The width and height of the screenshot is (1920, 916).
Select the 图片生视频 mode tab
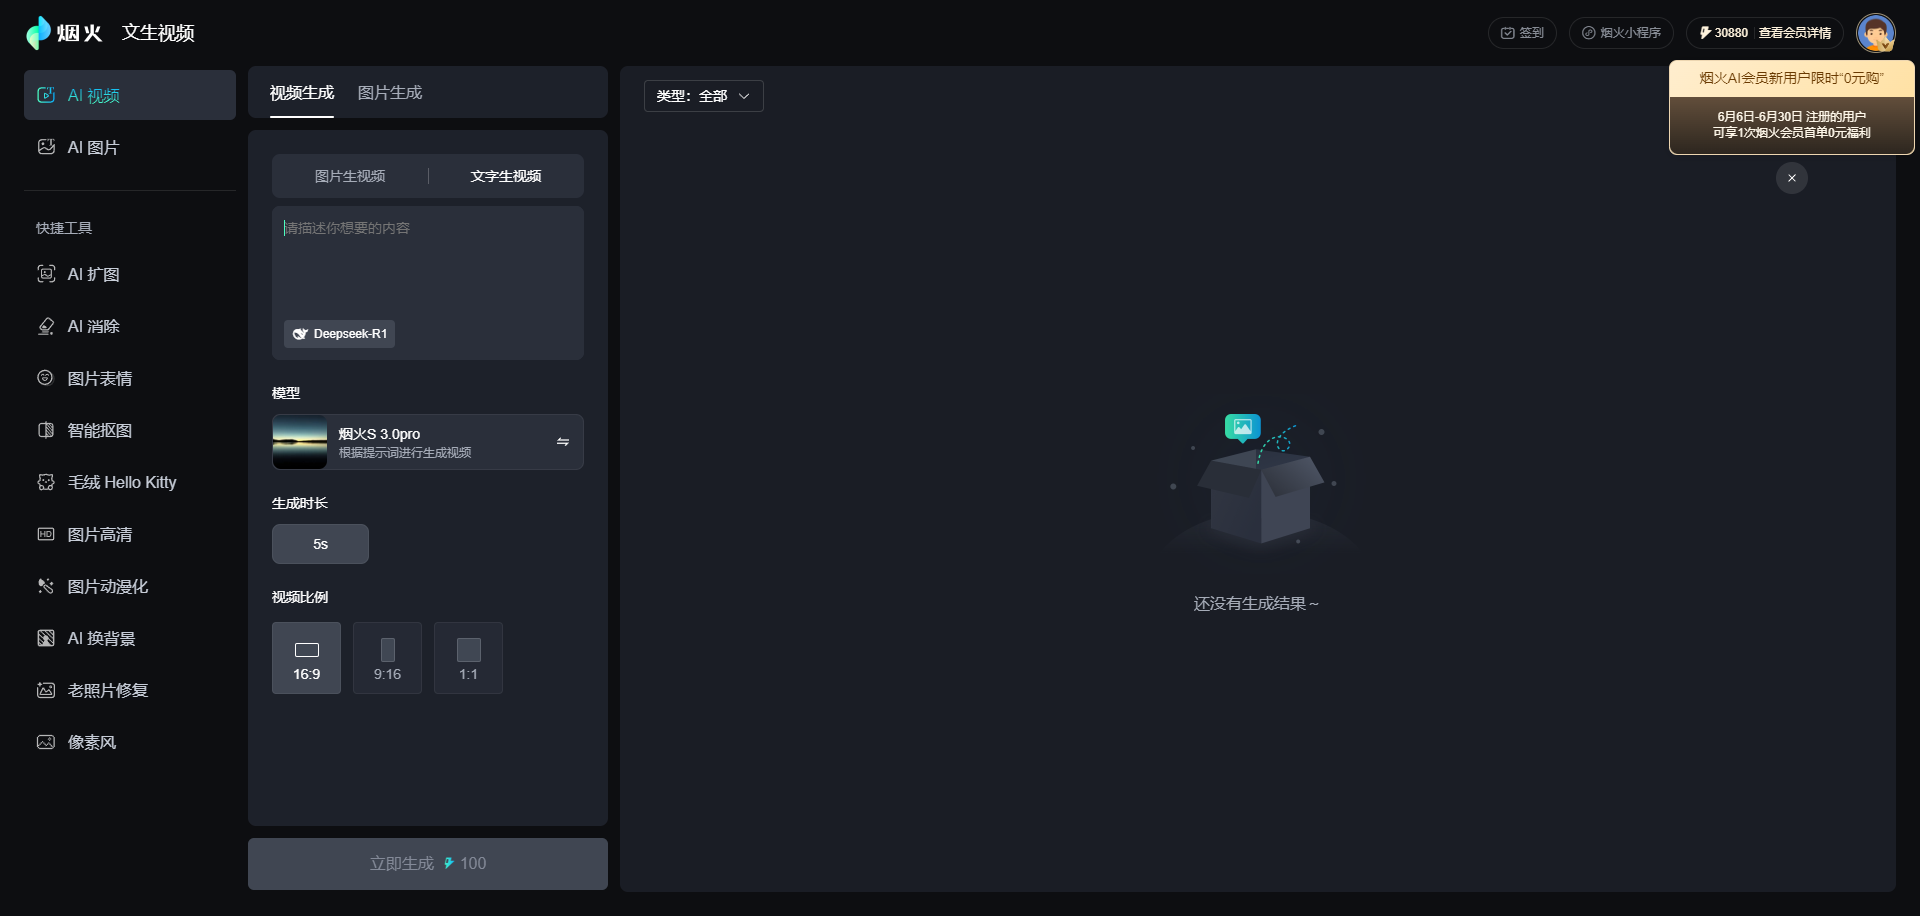click(350, 176)
